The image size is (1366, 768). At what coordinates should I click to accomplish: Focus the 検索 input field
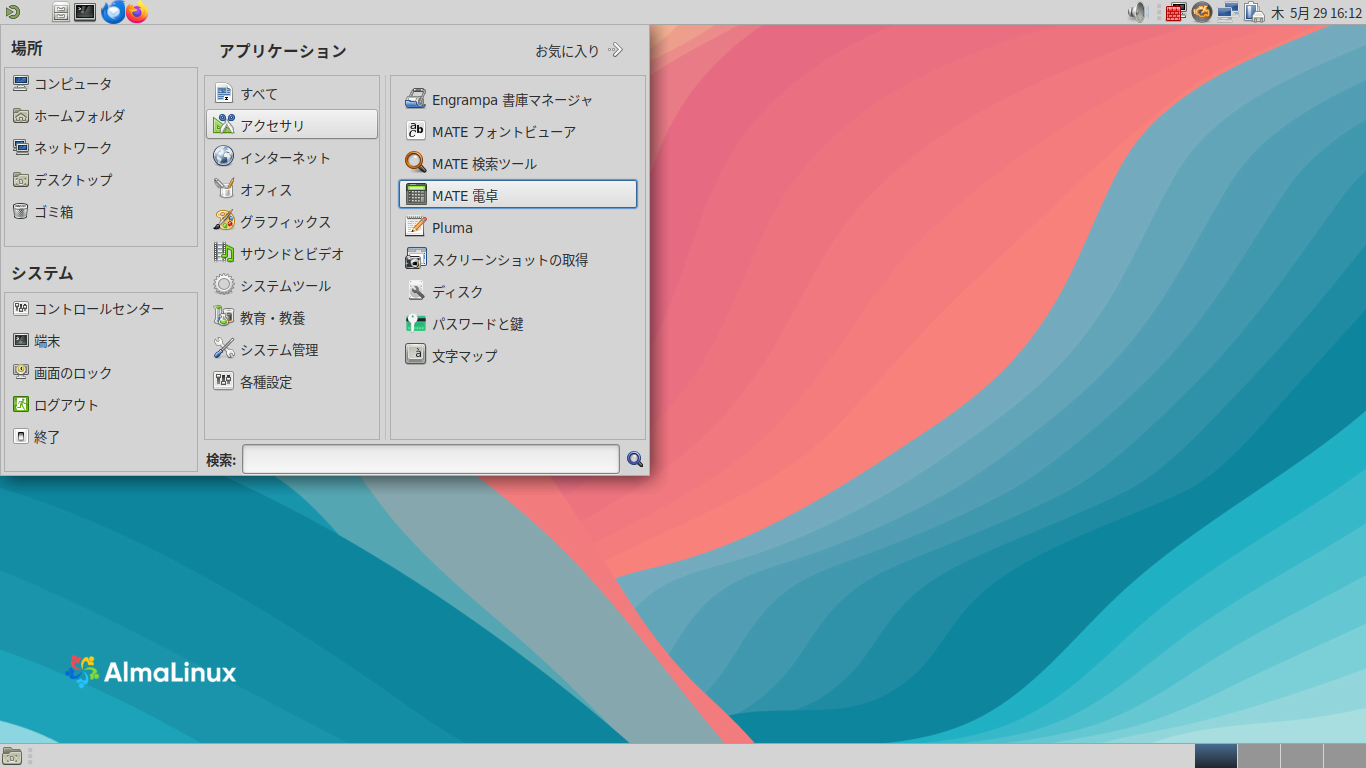431,460
